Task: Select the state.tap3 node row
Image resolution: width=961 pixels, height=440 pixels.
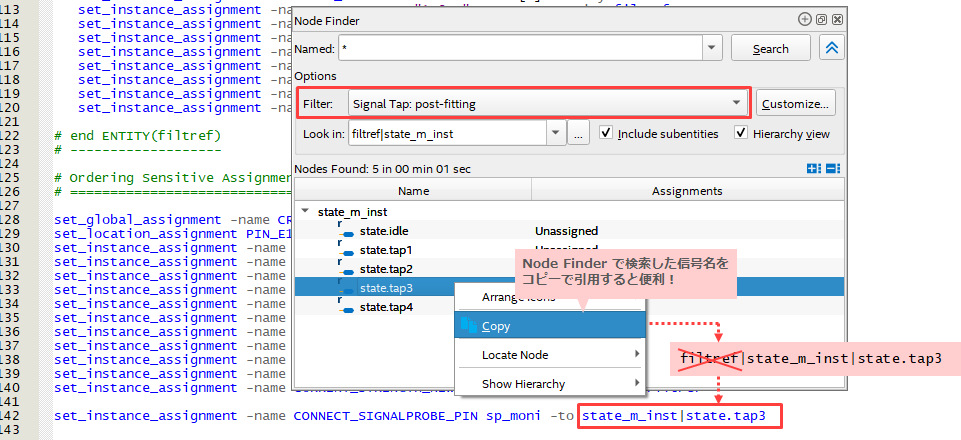Action: click(x=569, y=287)
